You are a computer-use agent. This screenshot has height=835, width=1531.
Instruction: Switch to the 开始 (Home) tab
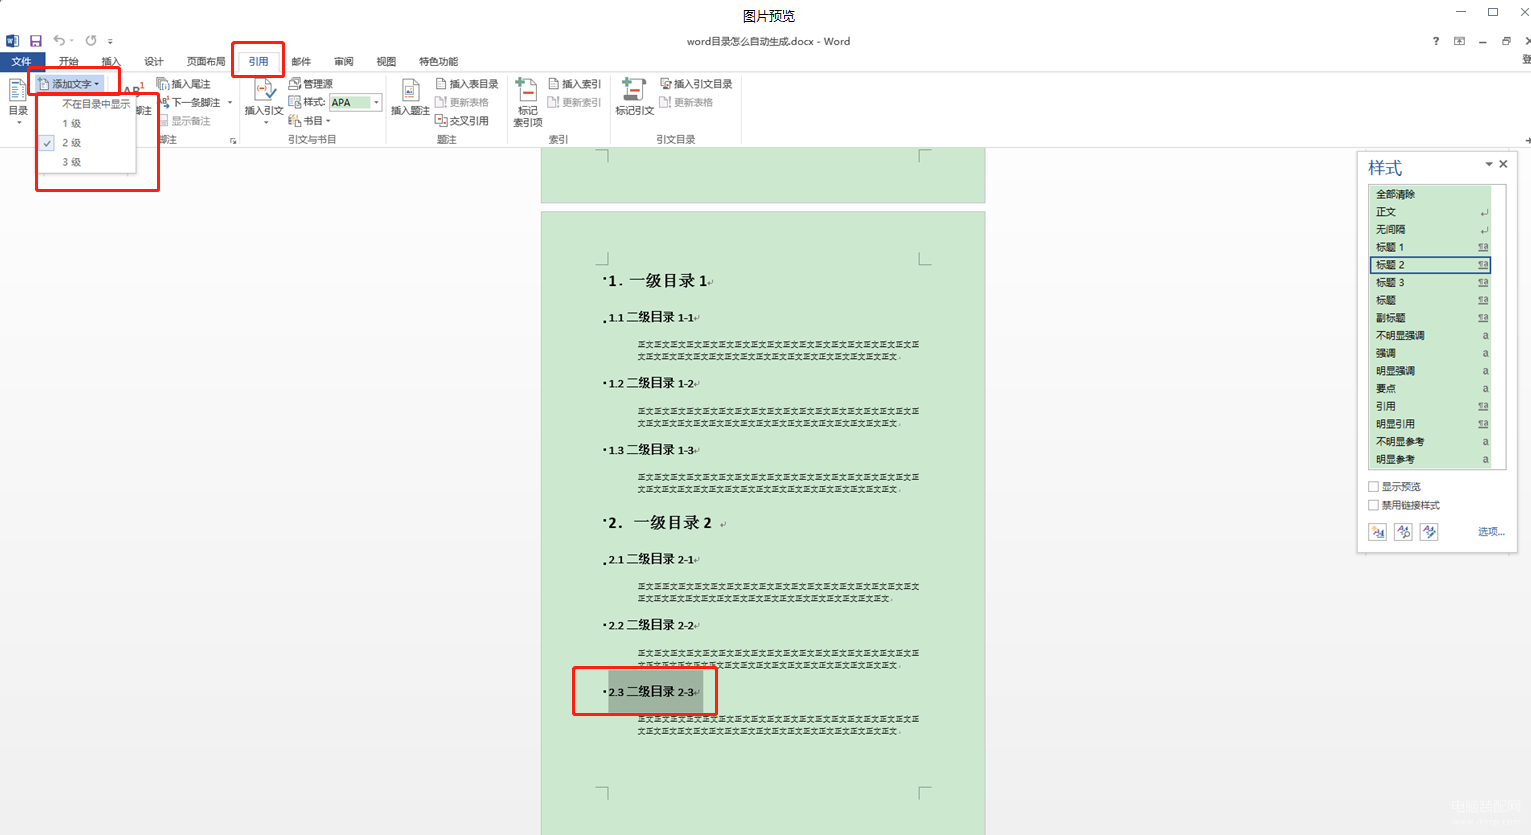68,61
